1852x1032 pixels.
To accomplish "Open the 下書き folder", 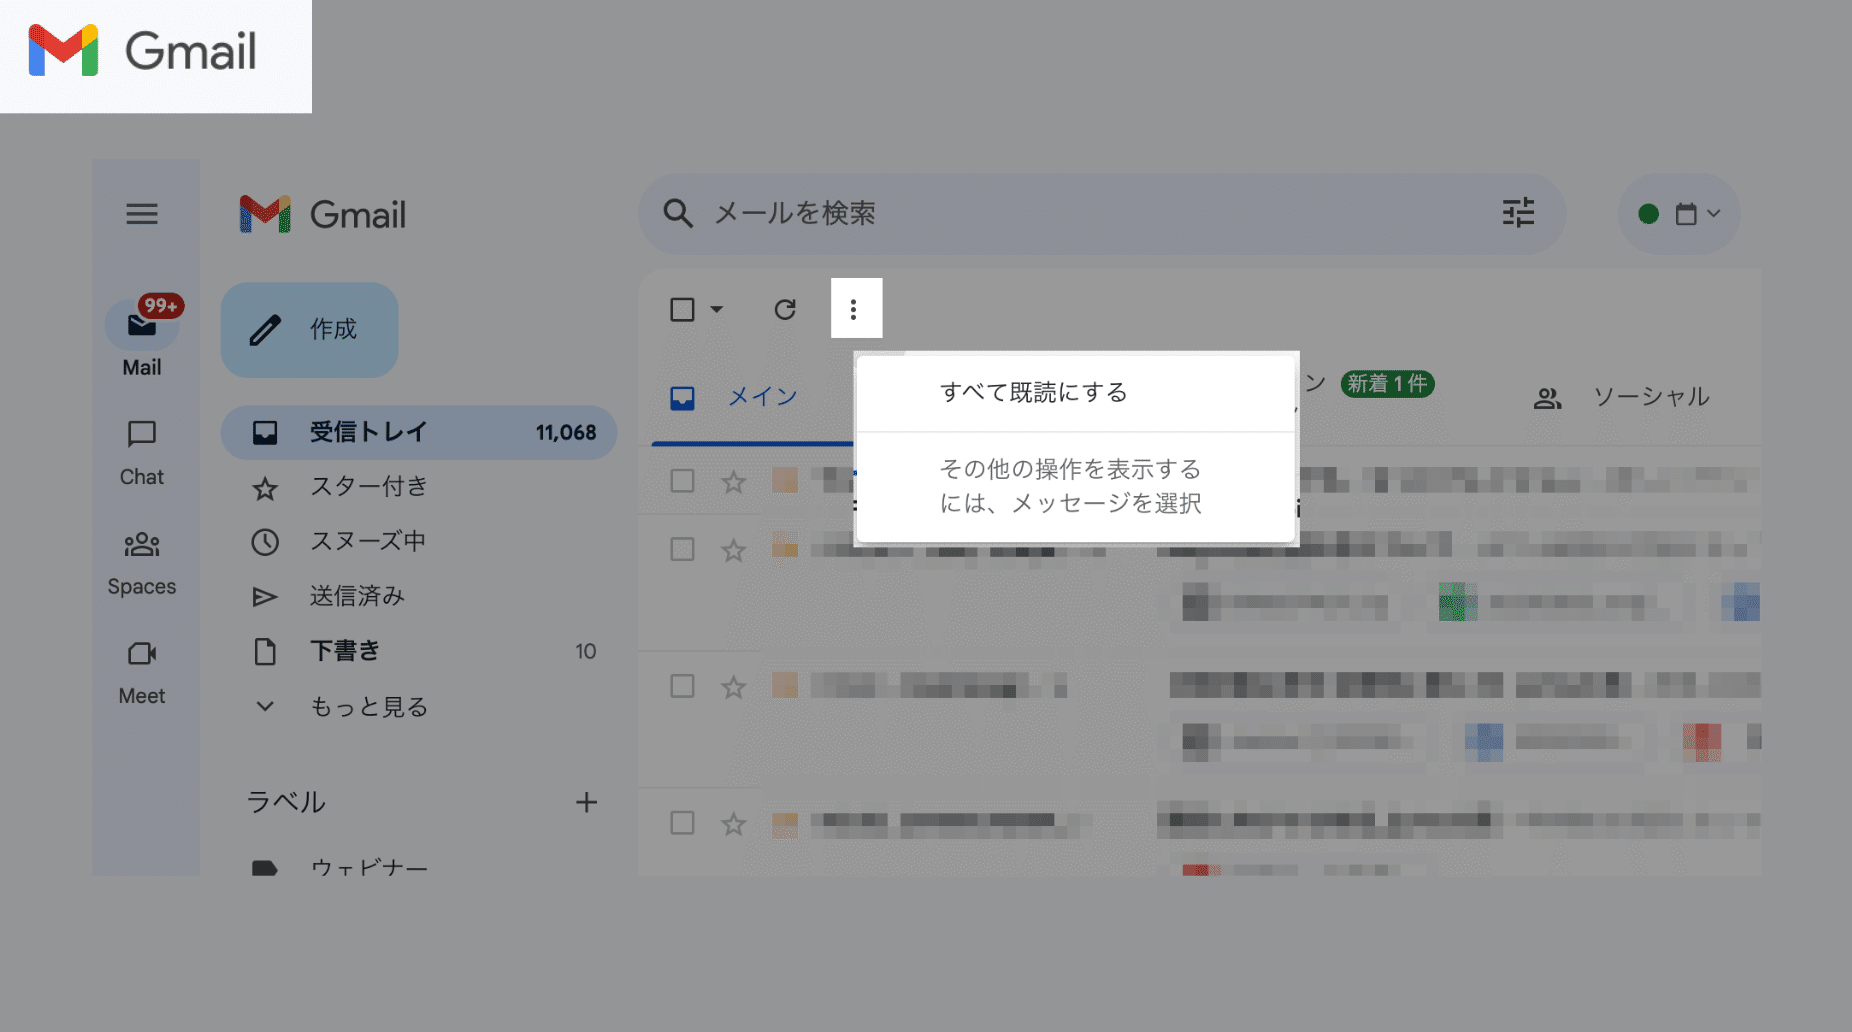I will (419, 651).
